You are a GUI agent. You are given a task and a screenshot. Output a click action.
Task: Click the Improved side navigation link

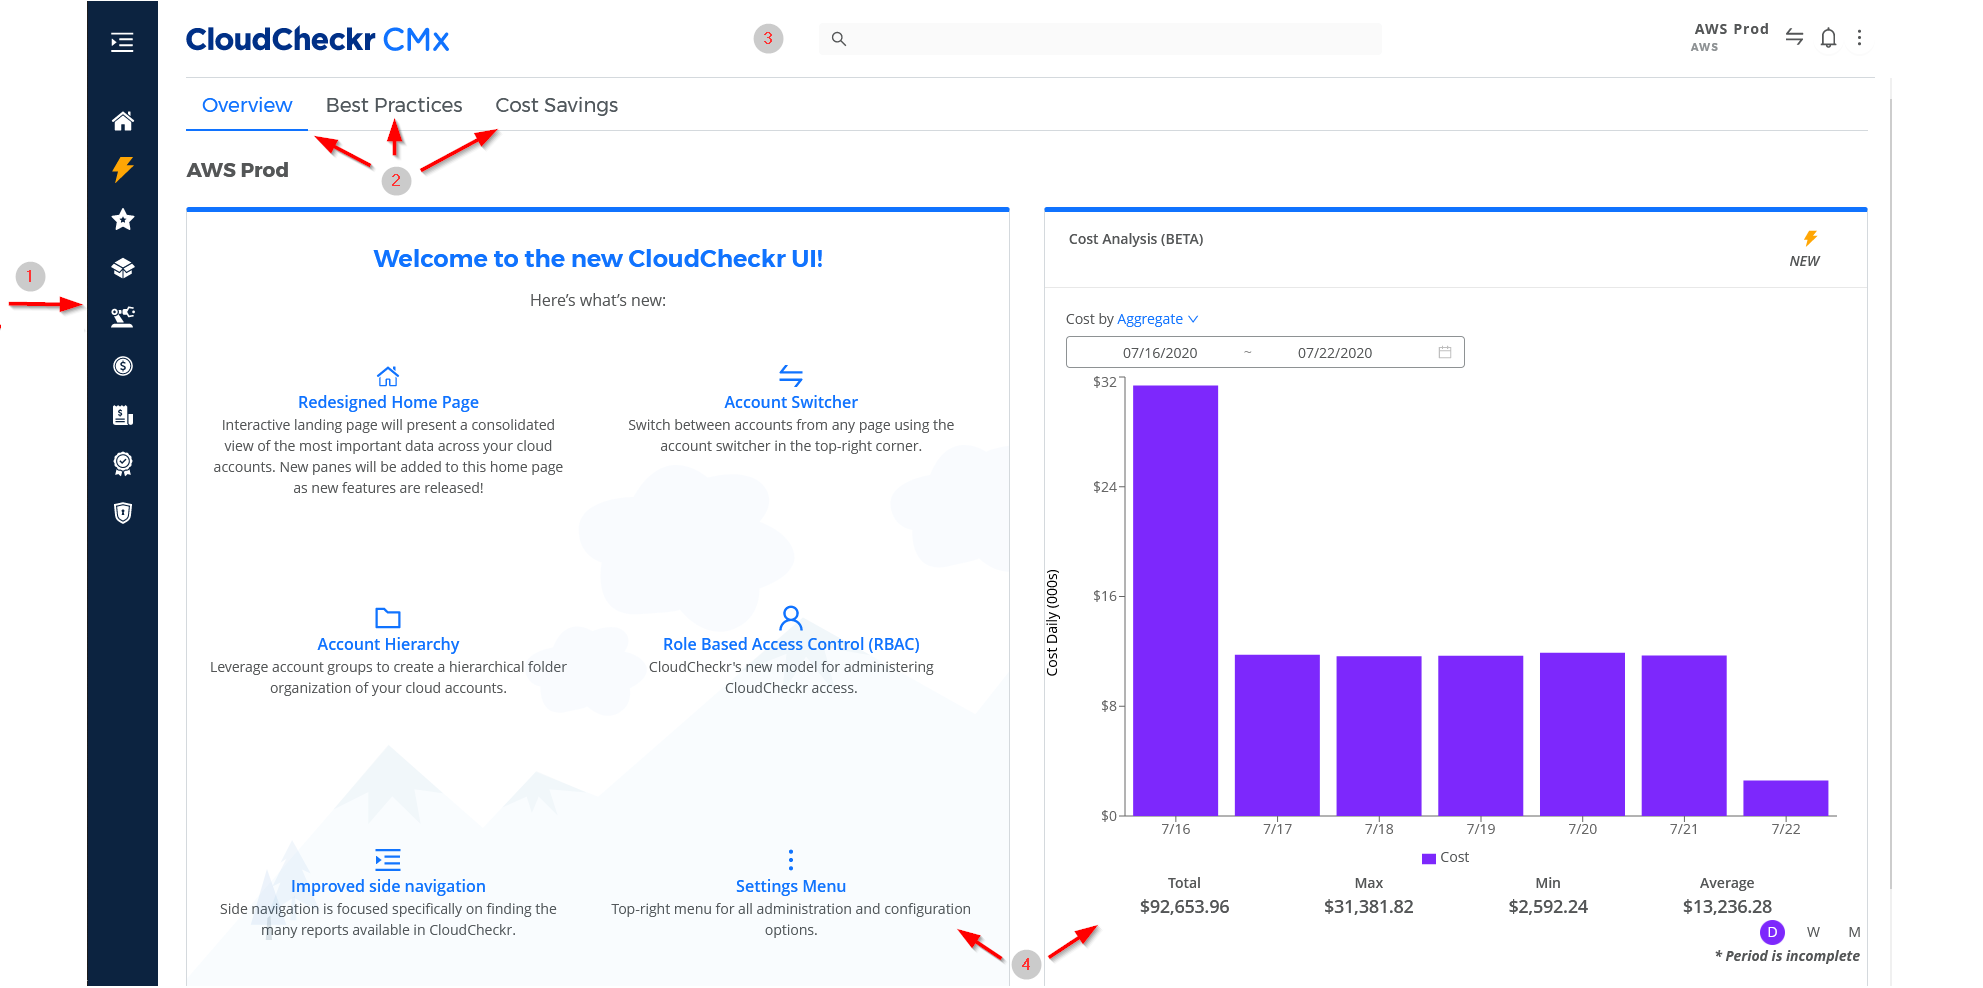click(388, 886)
